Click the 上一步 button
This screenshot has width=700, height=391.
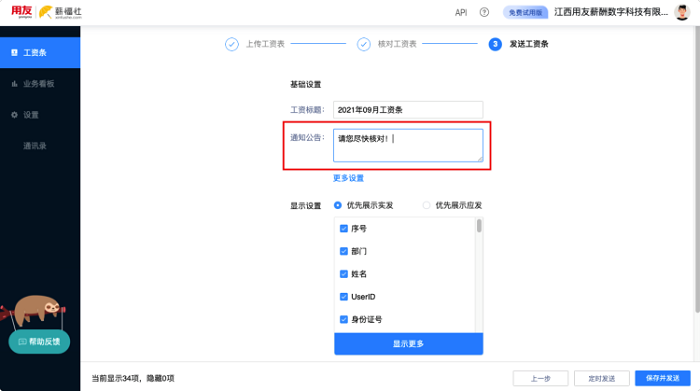coord(541,379)
